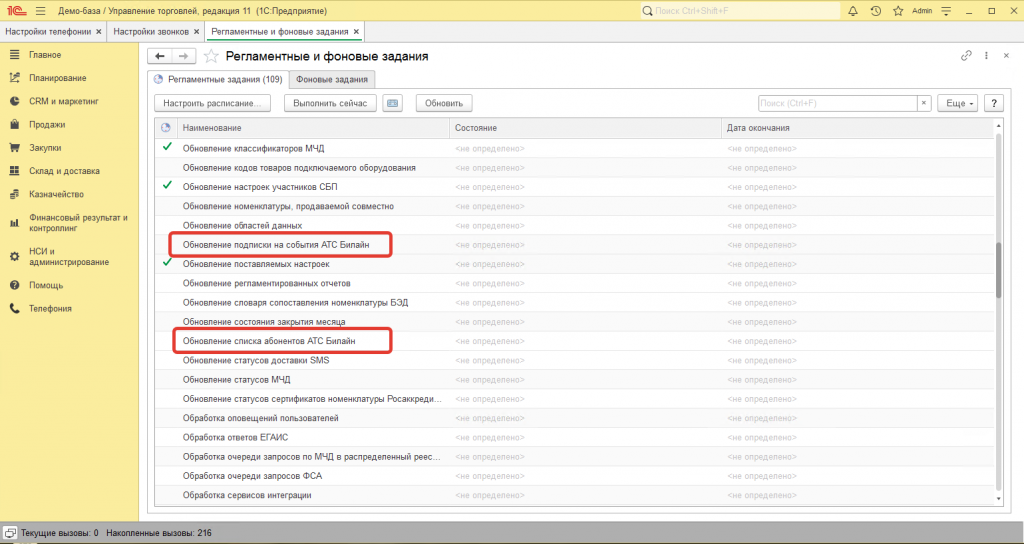The image size is (1024, 544).
Task: Click the Телефония phone handset icon
Action: tap(14, 308)
